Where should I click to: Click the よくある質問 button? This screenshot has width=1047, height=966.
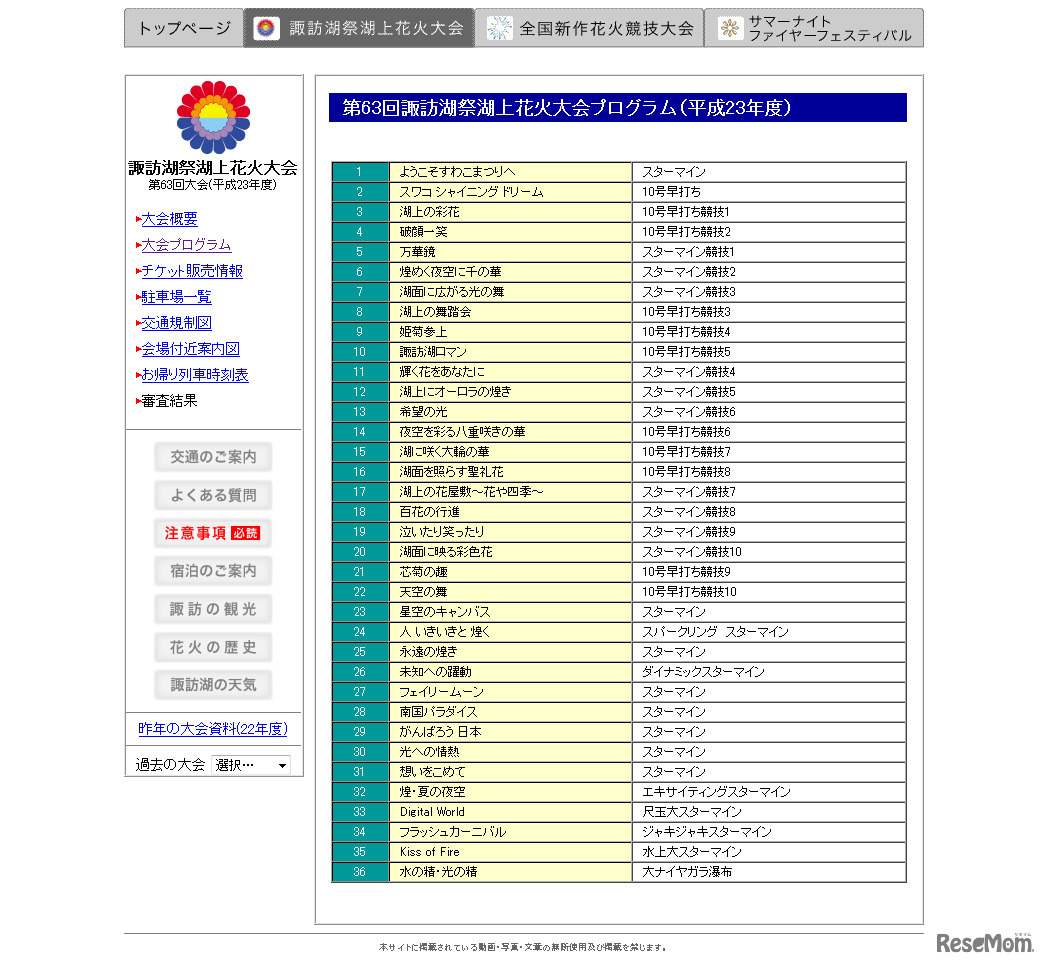[213, 495]
